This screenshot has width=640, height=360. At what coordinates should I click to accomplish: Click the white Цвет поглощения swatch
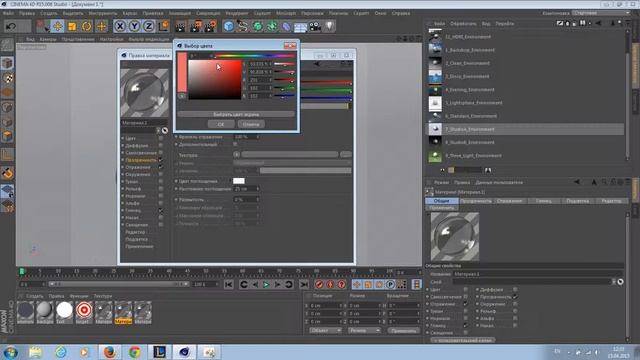[239, 181]
